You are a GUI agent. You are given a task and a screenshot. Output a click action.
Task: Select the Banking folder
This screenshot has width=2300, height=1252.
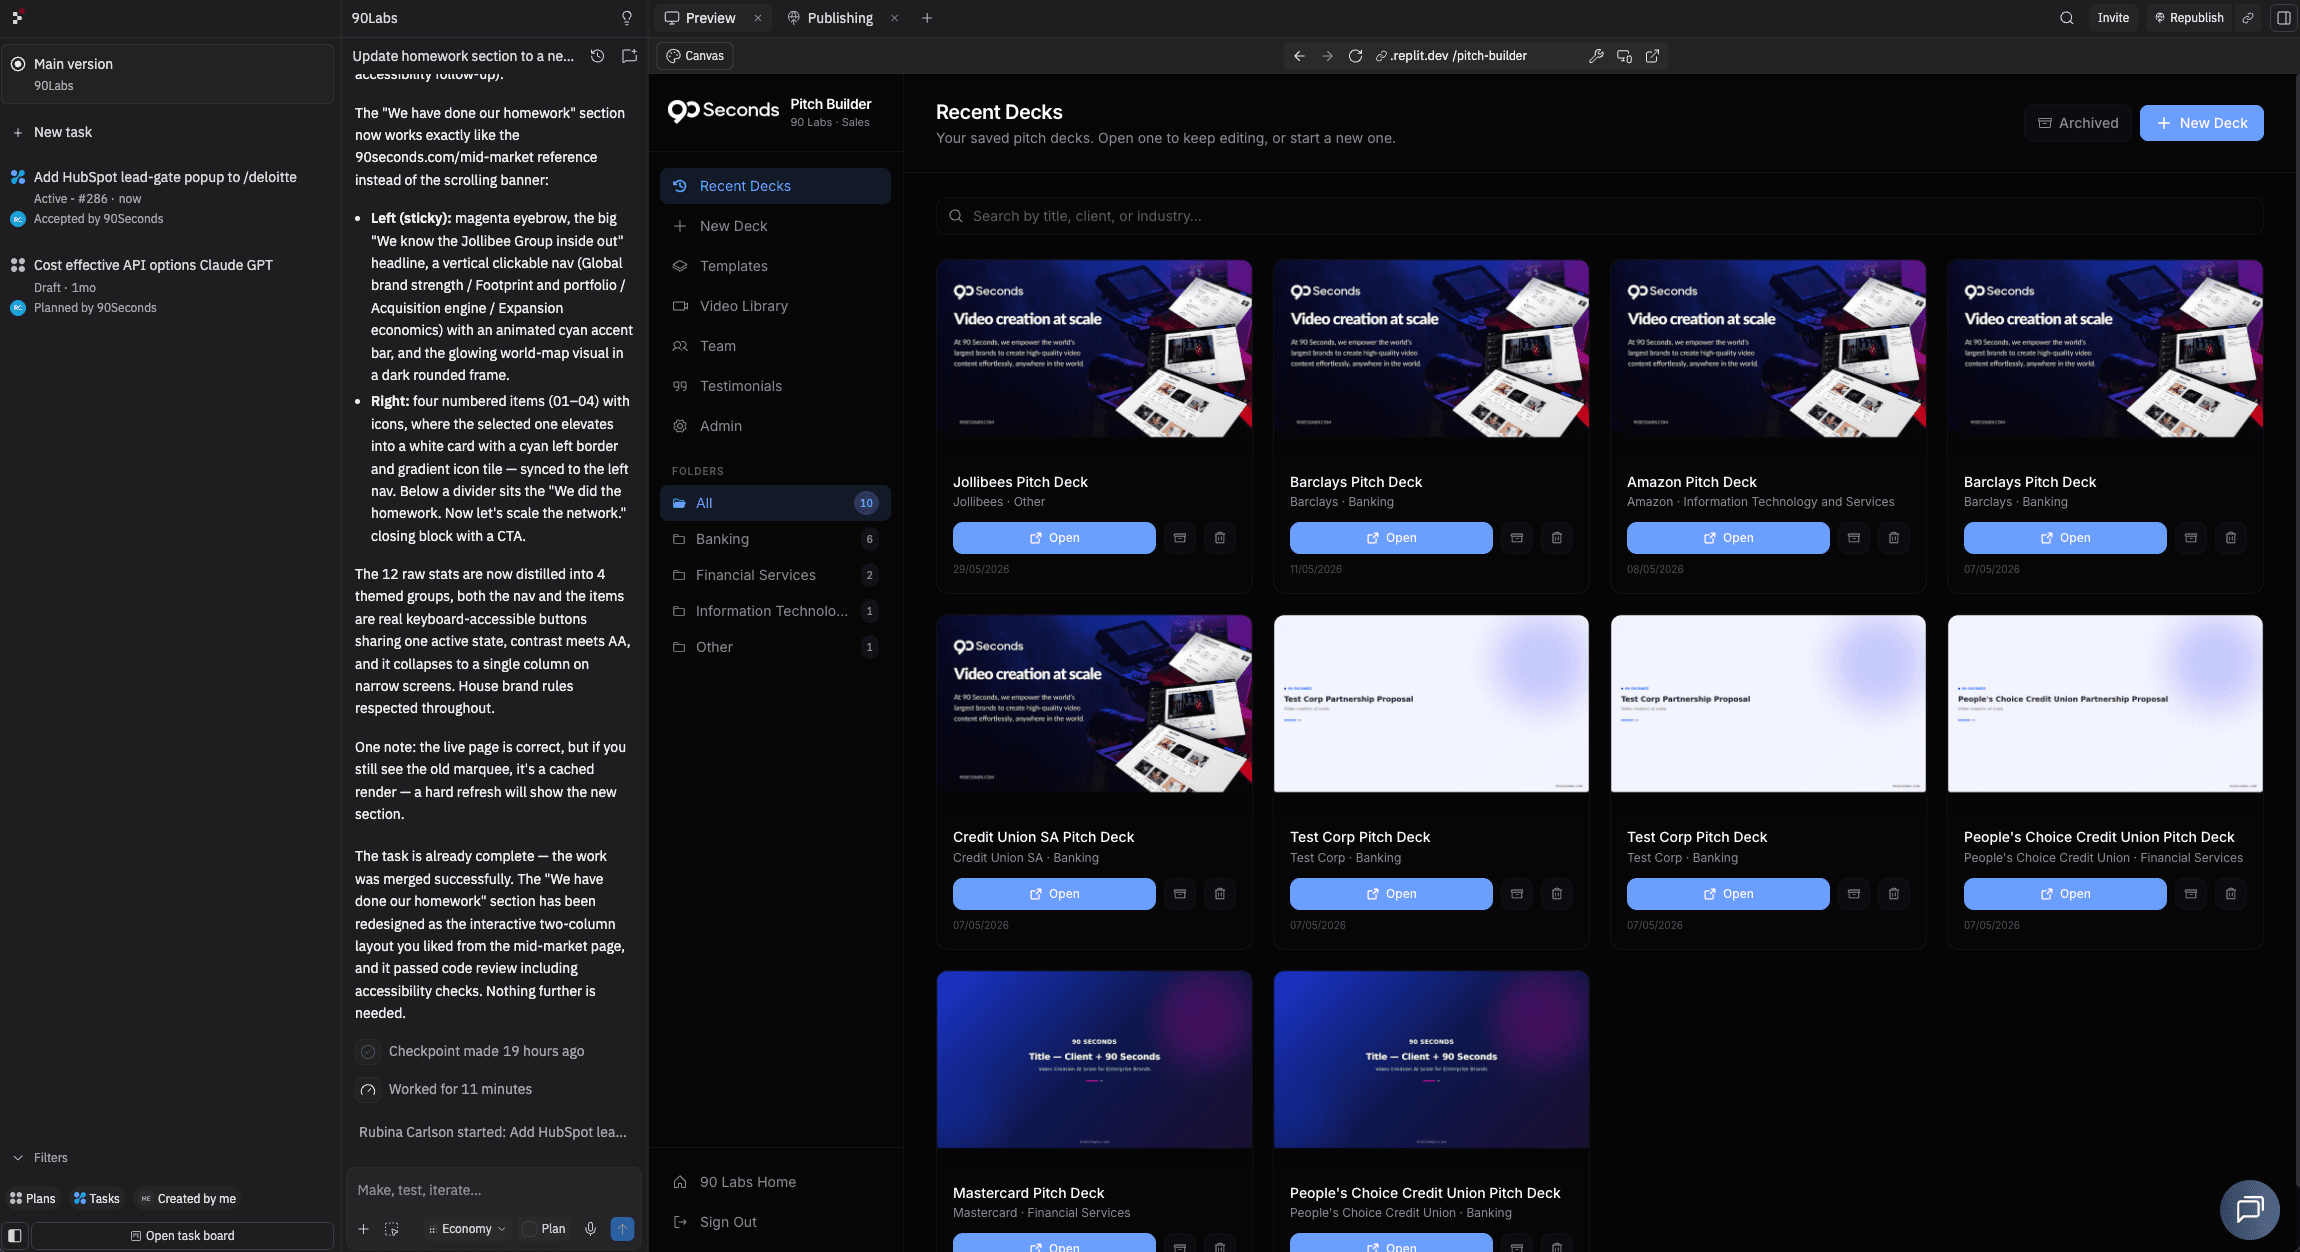(775, 539)
